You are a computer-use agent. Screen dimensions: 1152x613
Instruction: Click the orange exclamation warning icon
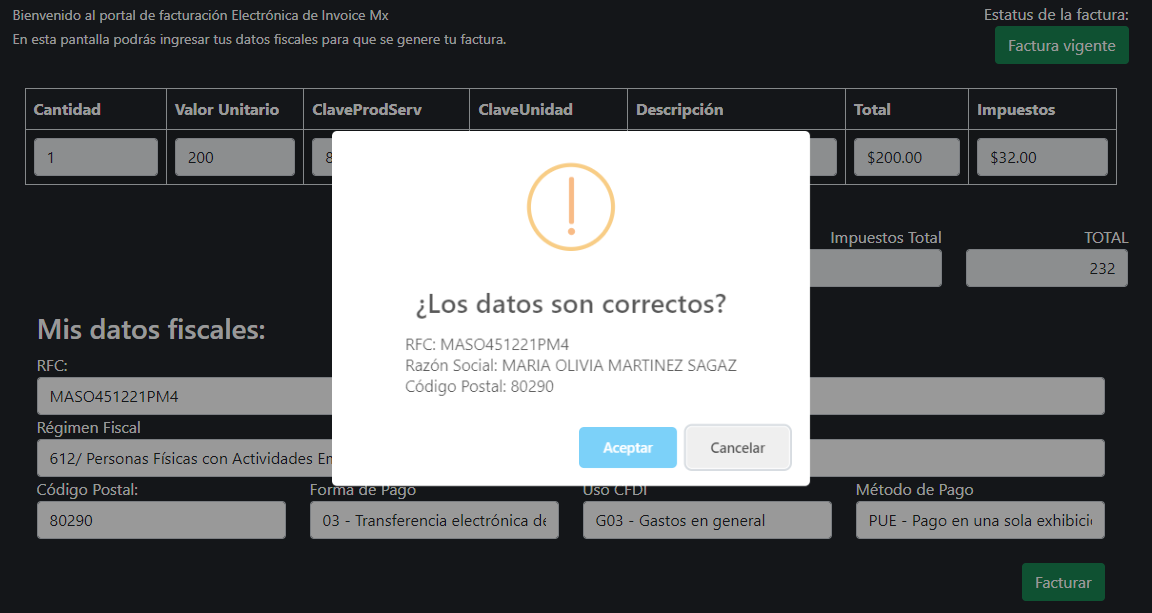tap(570, 207)
